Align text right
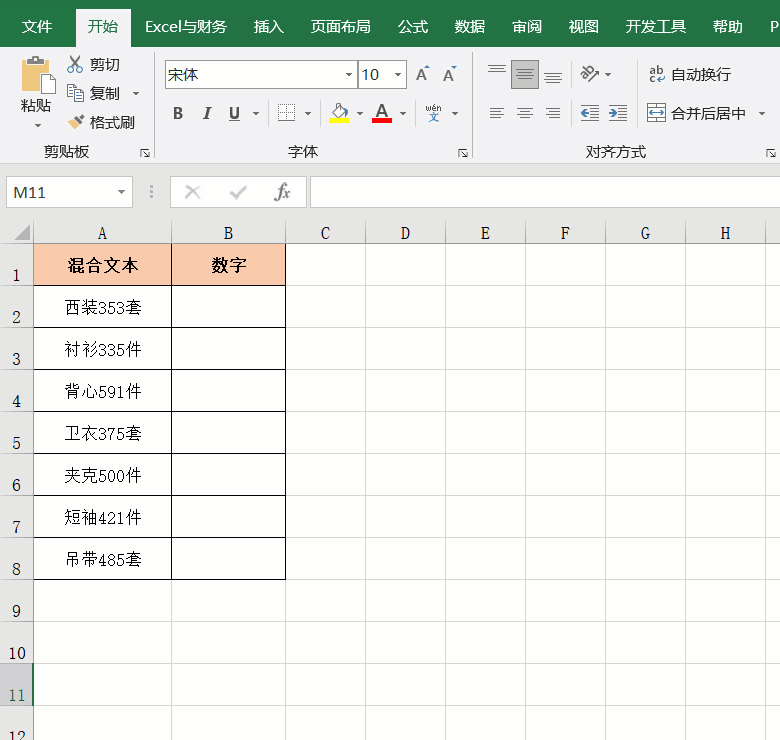 point(553,113)
